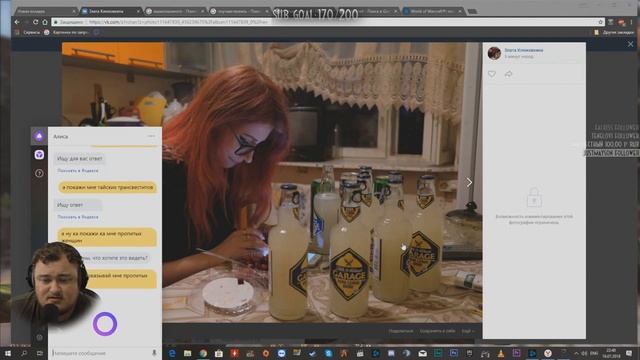Click "Сохранить к себе" below the photo
Viewport: 640px width, 360px height.
437,331
